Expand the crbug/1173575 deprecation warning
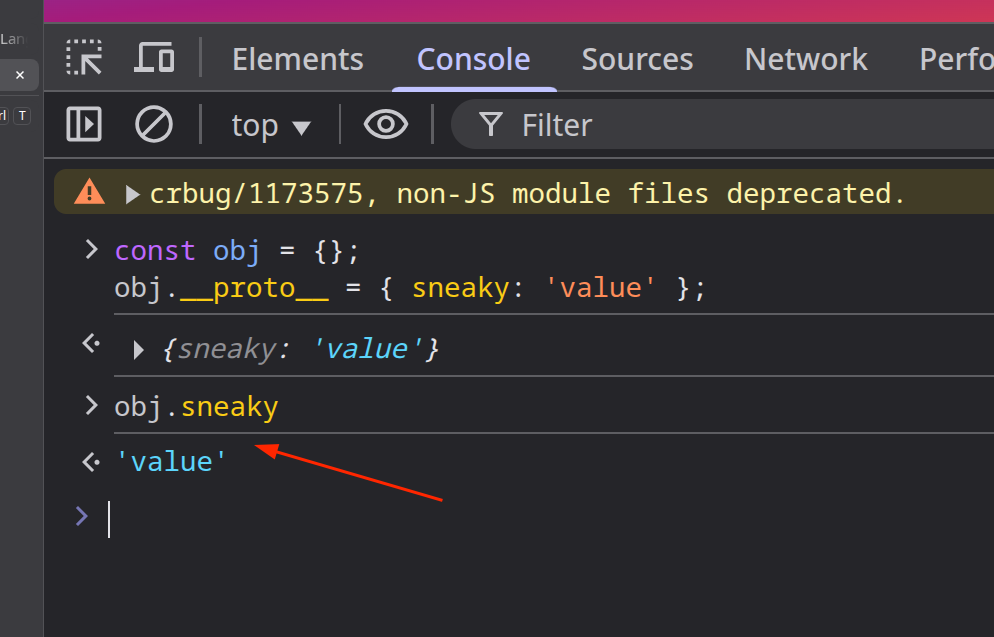This screenshot has height=637, width=994. tap(131, 193)
